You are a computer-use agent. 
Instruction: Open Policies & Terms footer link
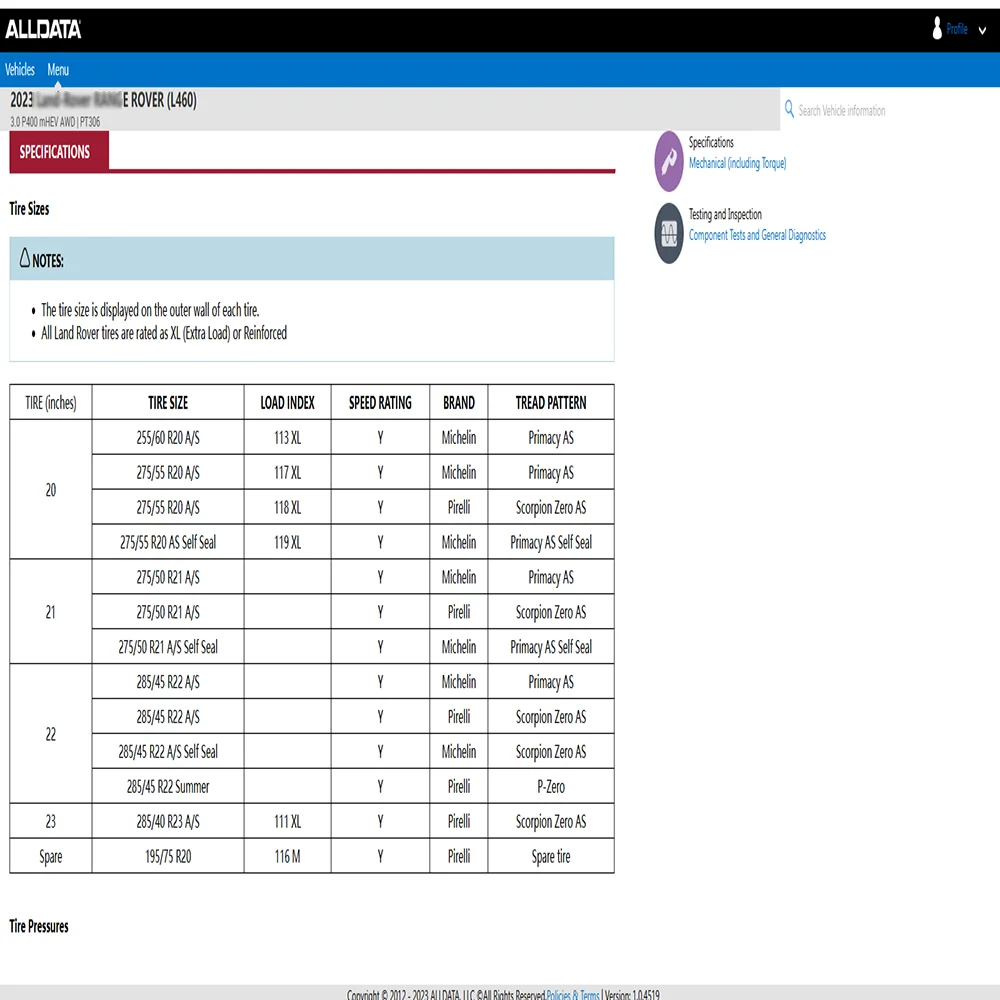tap(573, 994)
